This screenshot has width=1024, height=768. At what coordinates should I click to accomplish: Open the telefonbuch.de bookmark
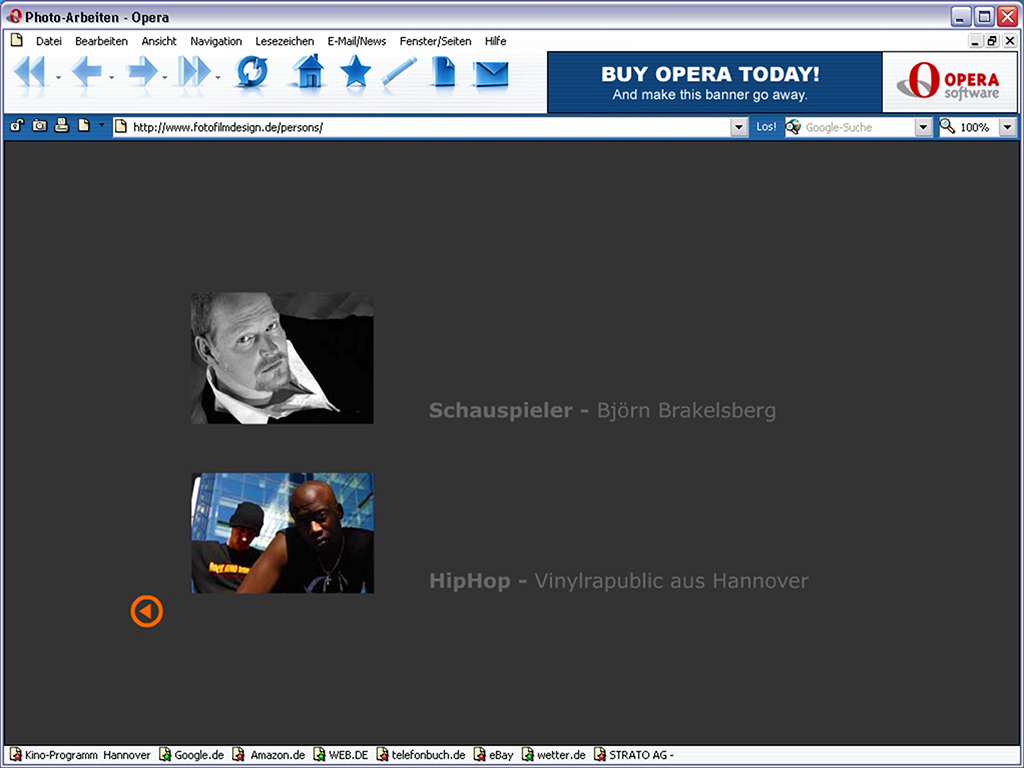click(x=421, y=755)
